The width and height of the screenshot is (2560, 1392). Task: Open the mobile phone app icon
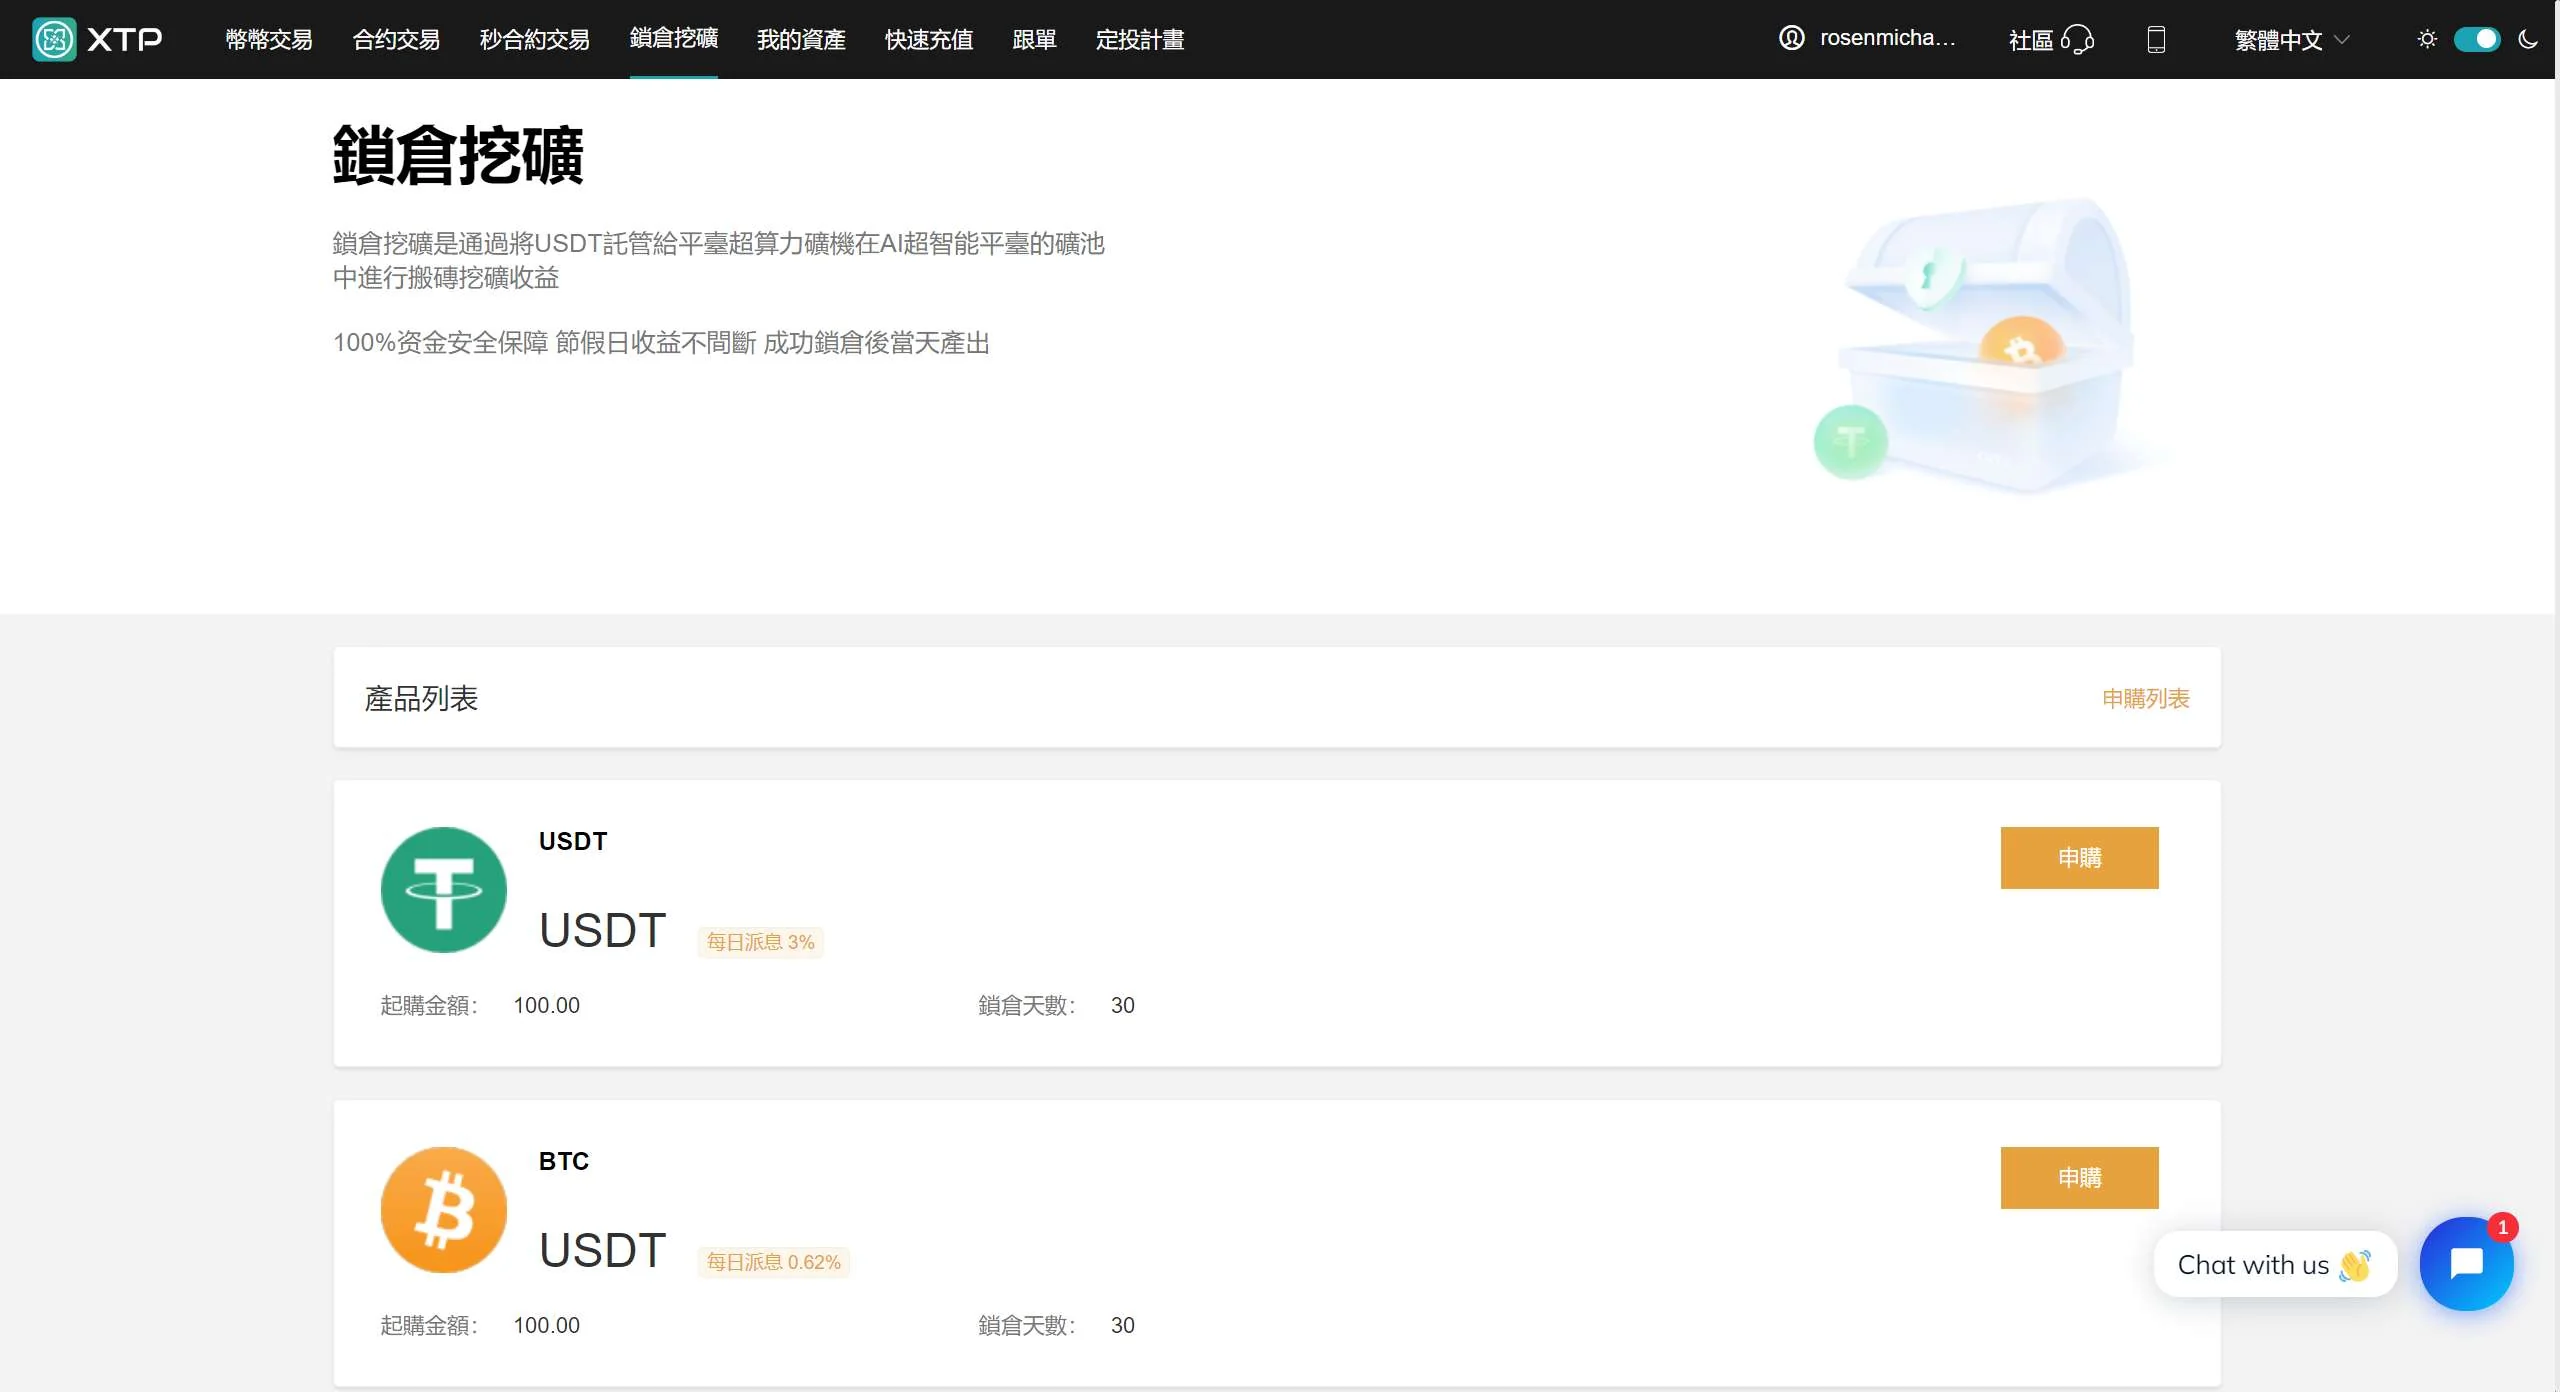[2156, 39]
